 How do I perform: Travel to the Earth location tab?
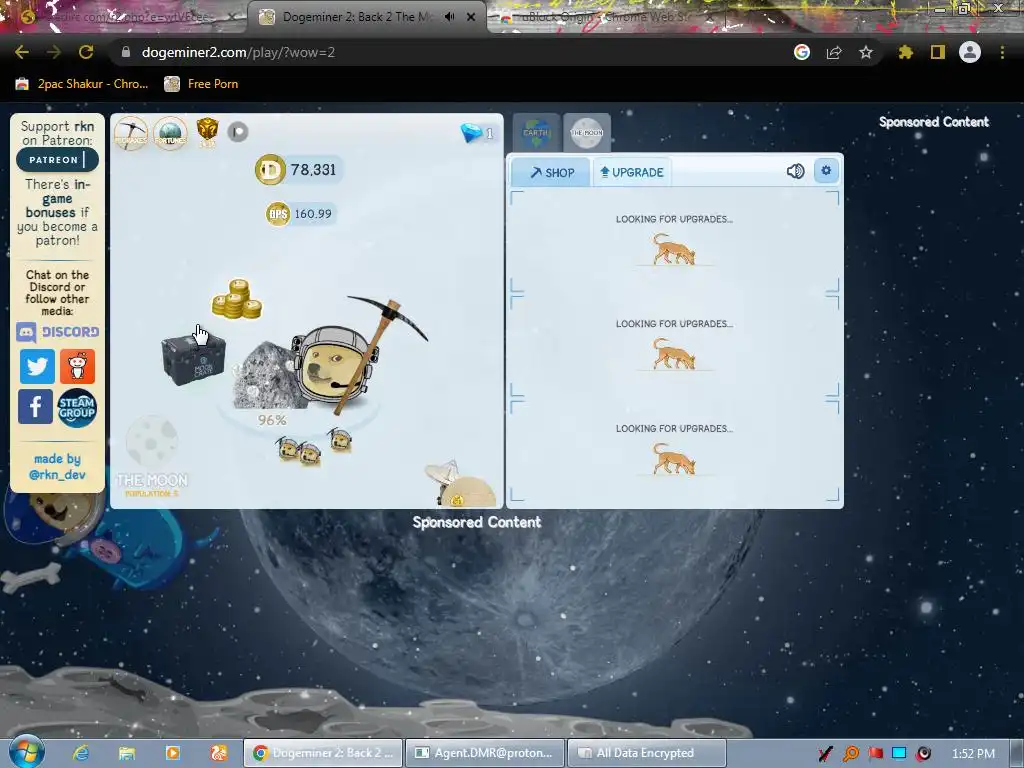536,133
